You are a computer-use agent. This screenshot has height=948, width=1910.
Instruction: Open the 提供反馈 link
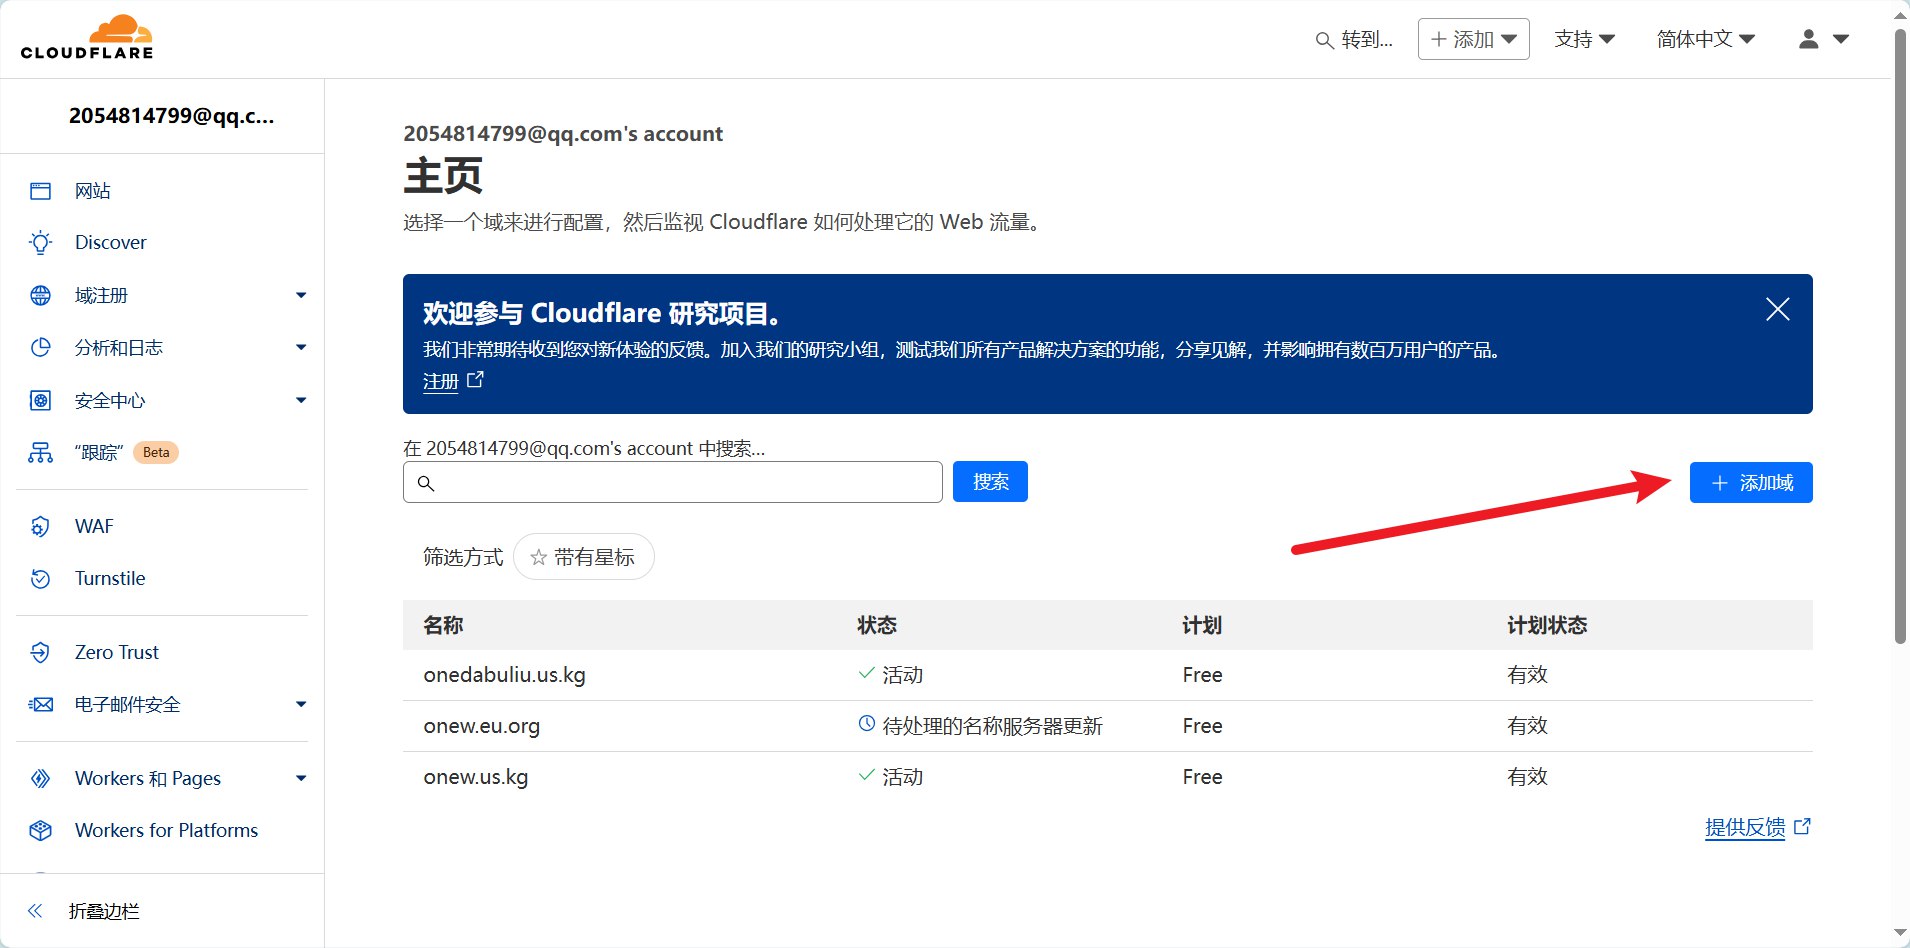(1745, 827)
